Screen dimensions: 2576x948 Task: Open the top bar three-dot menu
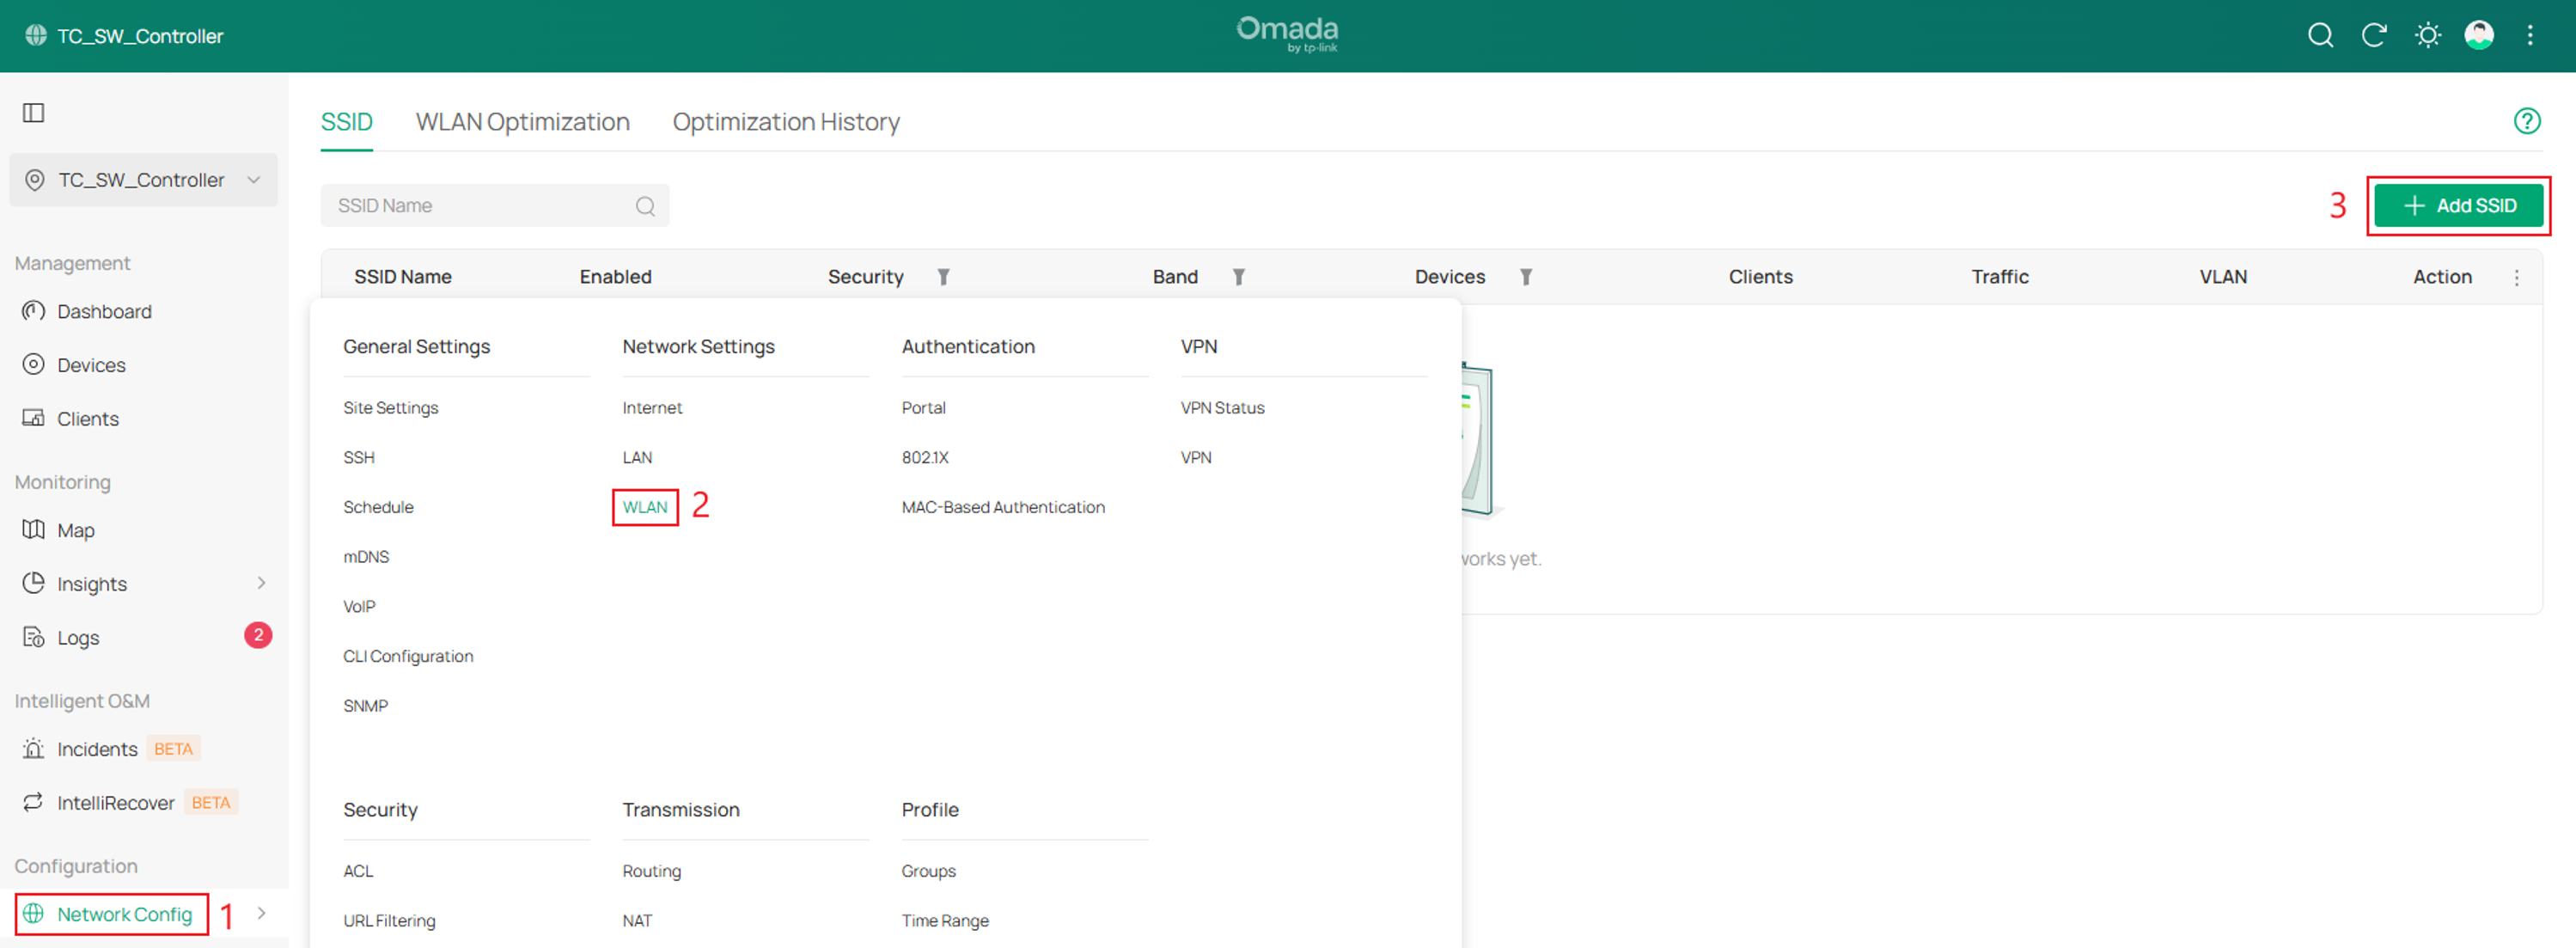click(2530, 35)
